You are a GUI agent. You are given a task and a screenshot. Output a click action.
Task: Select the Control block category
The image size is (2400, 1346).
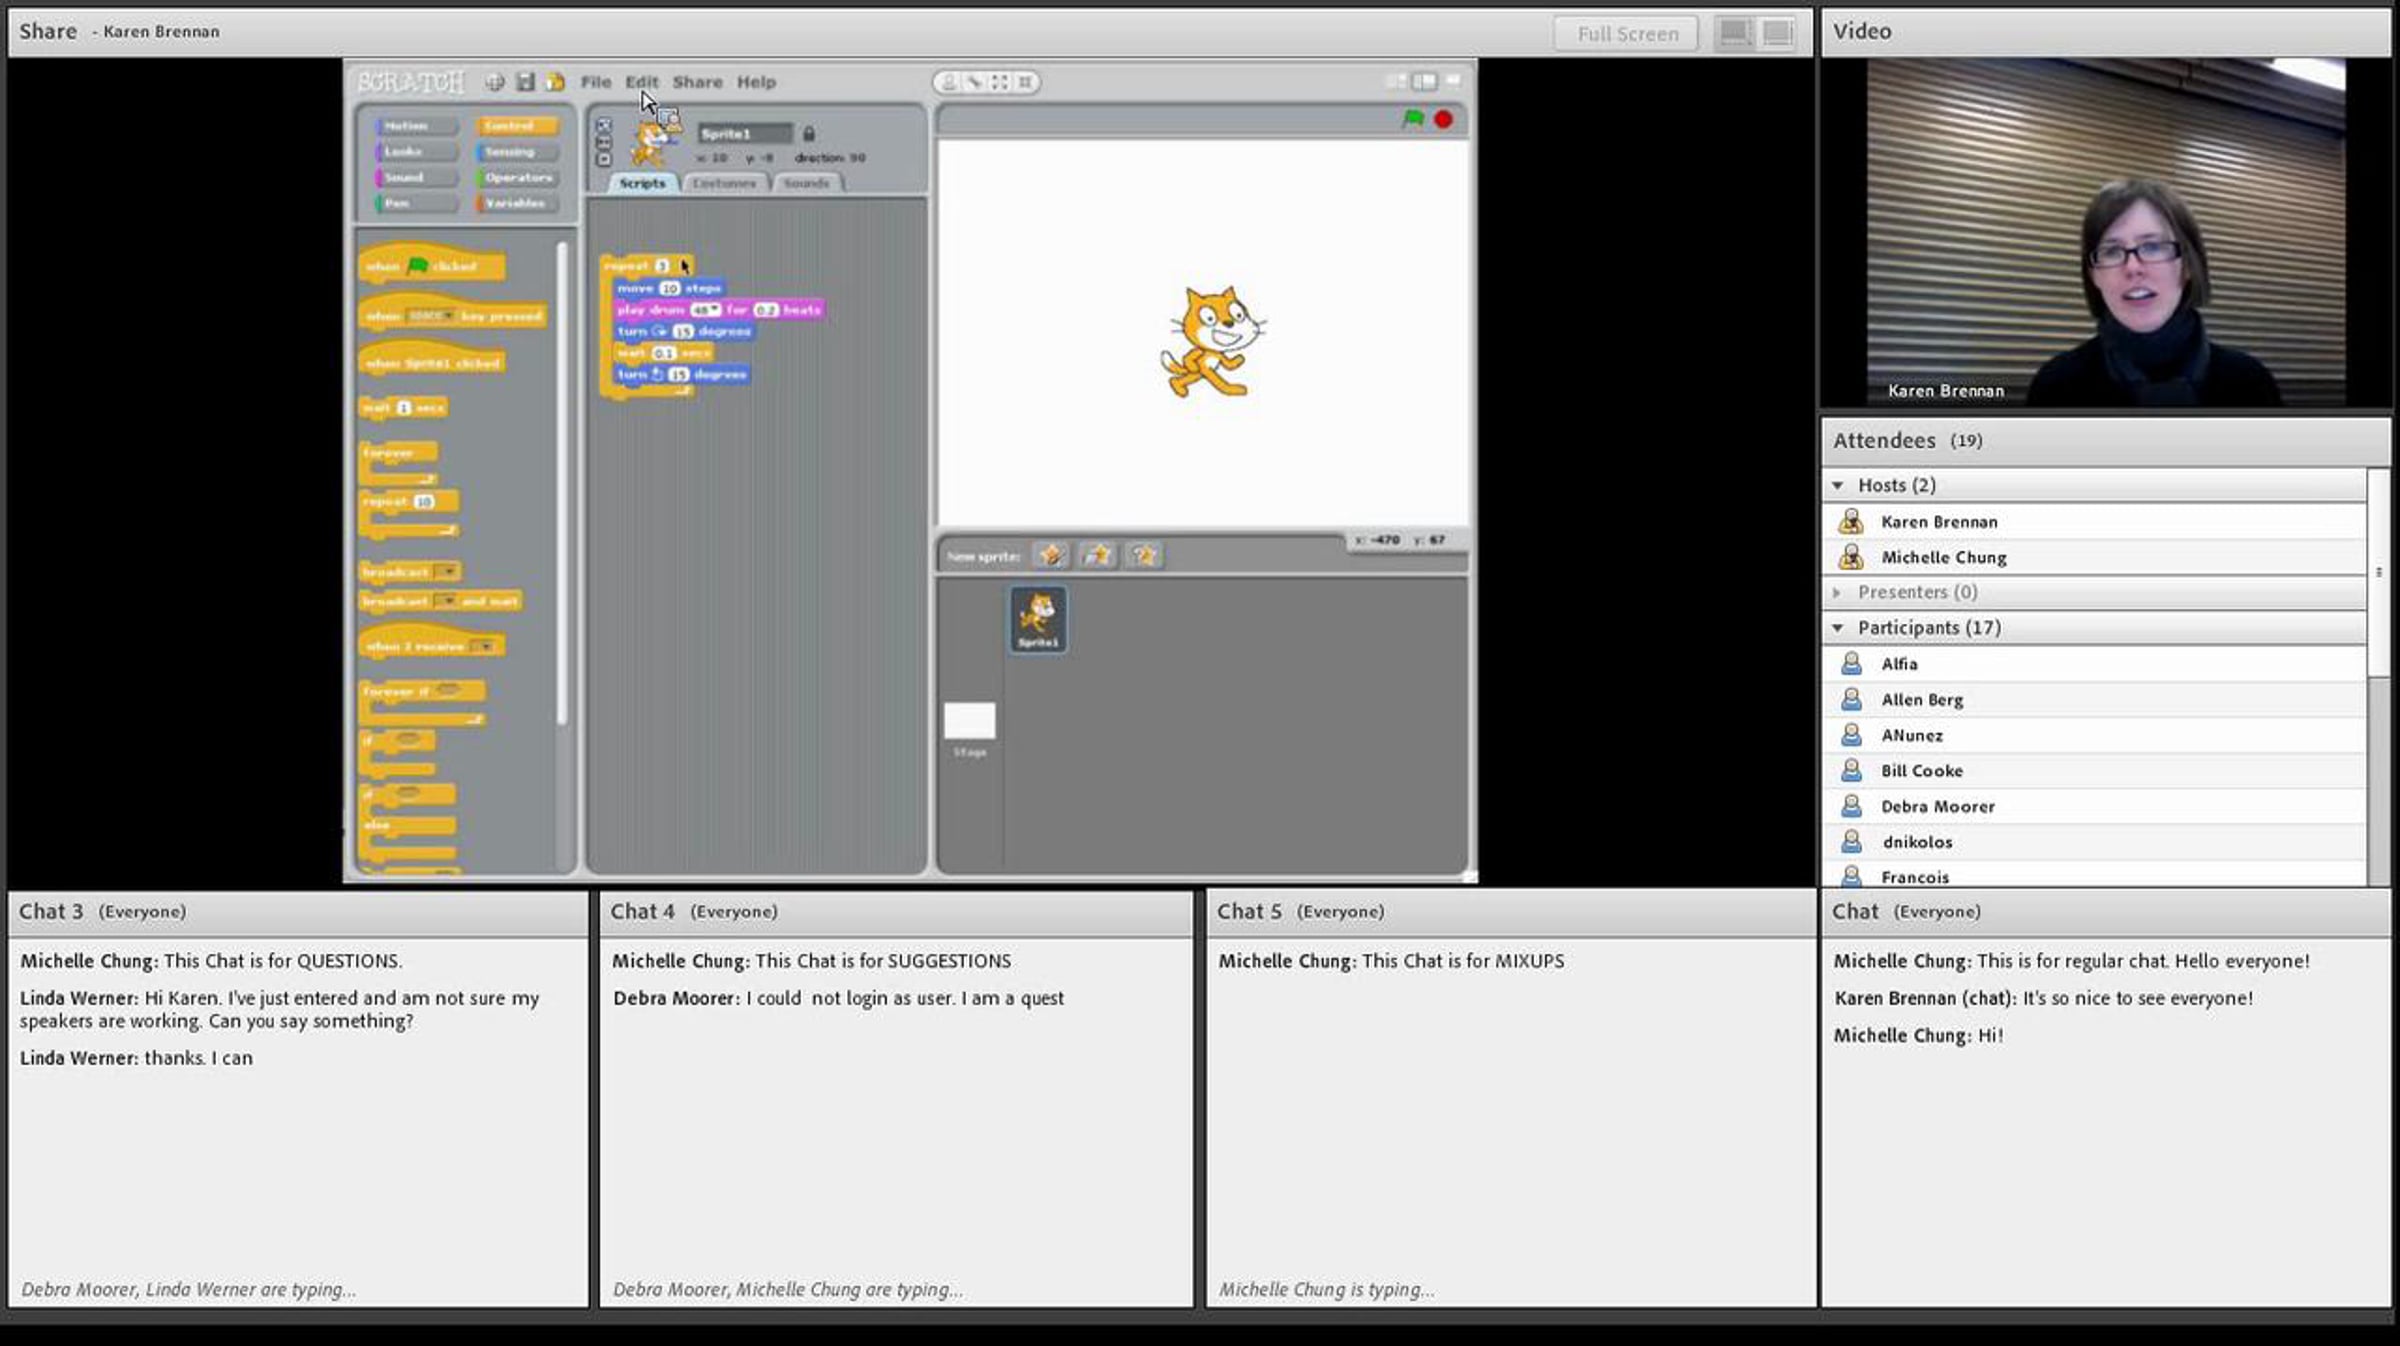point(517,126)
